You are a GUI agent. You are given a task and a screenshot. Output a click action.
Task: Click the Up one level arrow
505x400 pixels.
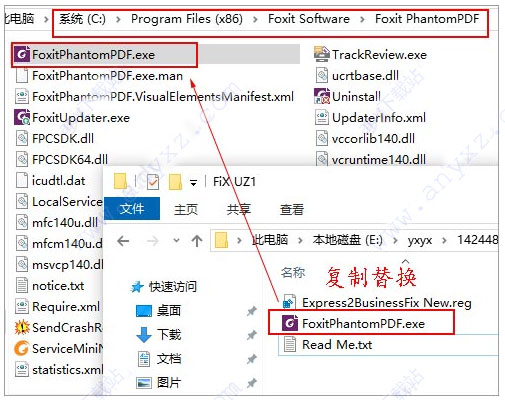point(197,240)
